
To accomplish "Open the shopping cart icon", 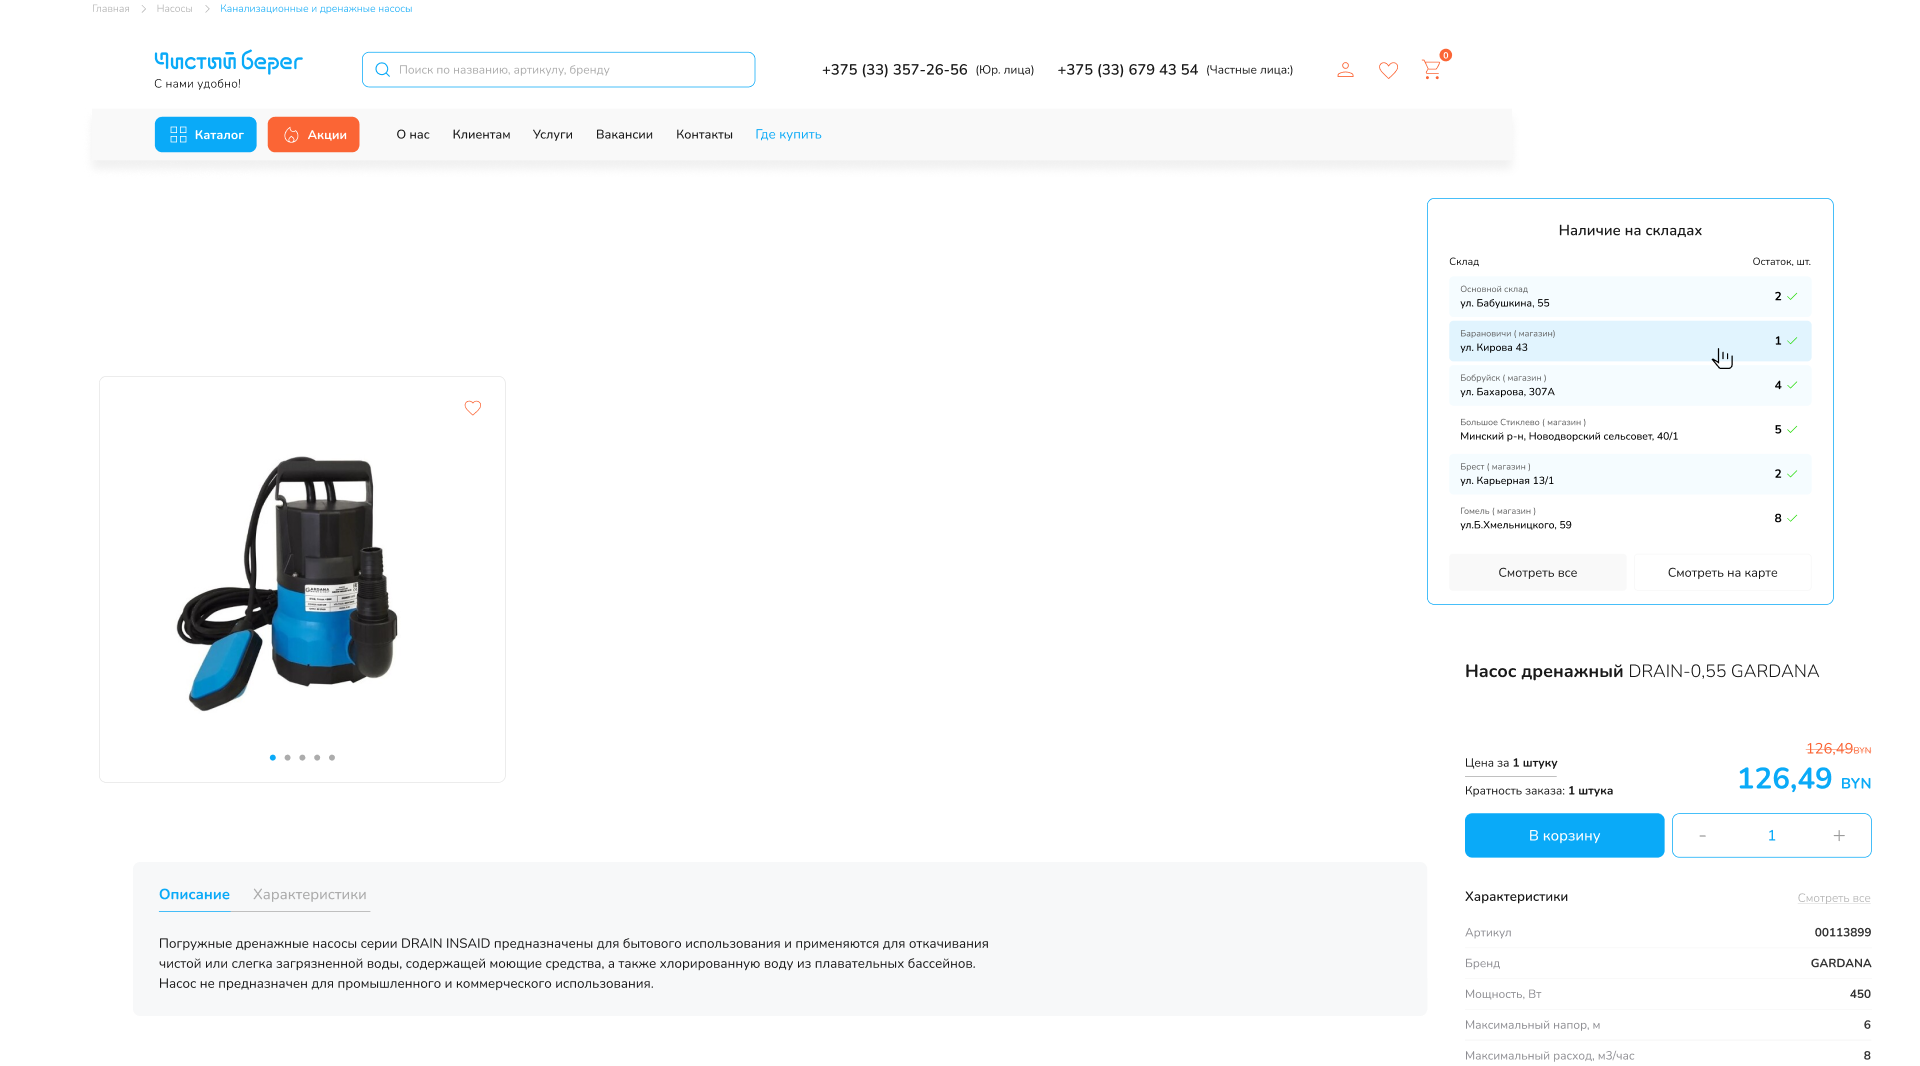I will click(x=1431, y=70).
